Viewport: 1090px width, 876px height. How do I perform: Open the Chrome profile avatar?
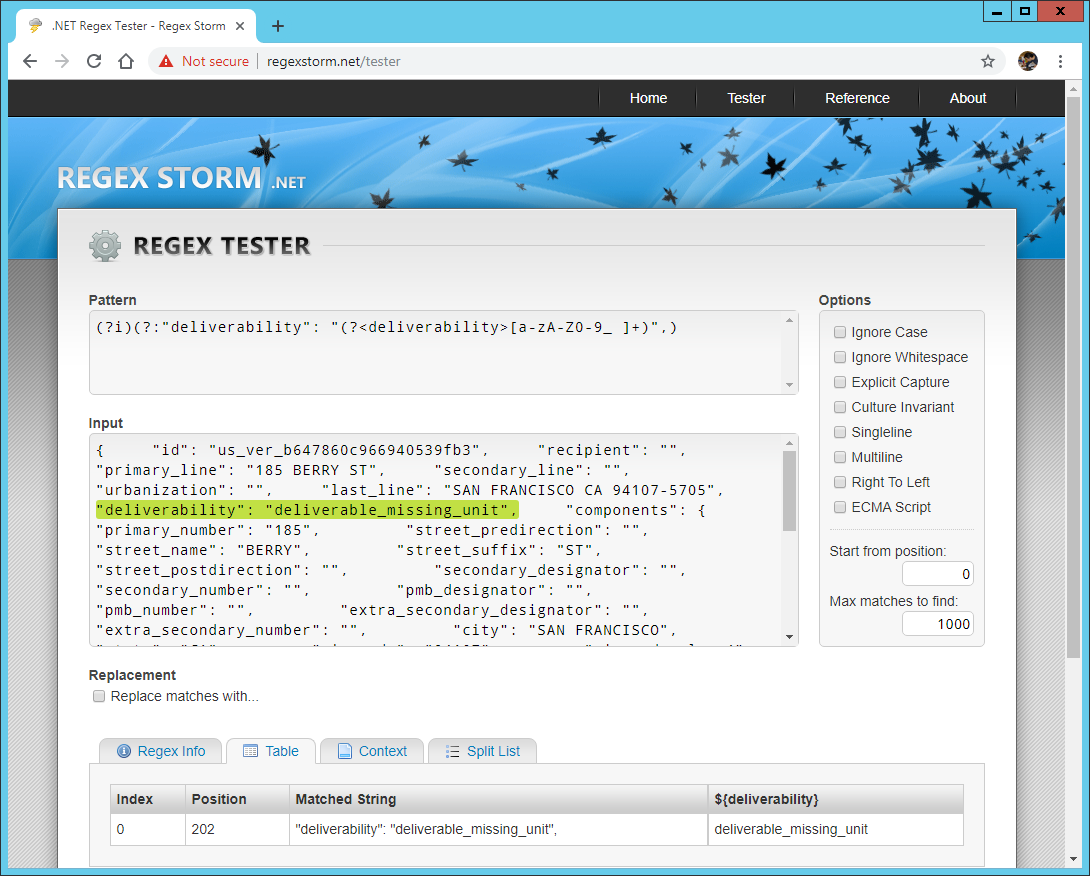coord(1028,61)
